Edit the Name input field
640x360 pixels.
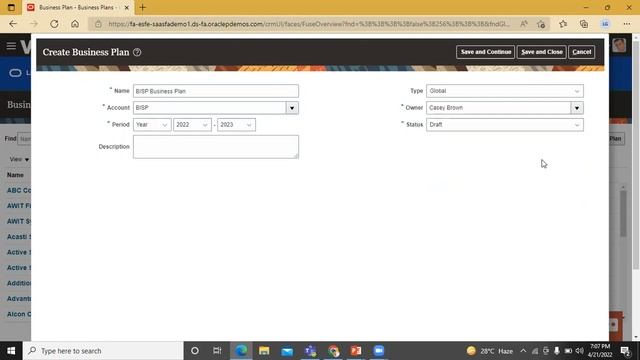pos(216,91)
